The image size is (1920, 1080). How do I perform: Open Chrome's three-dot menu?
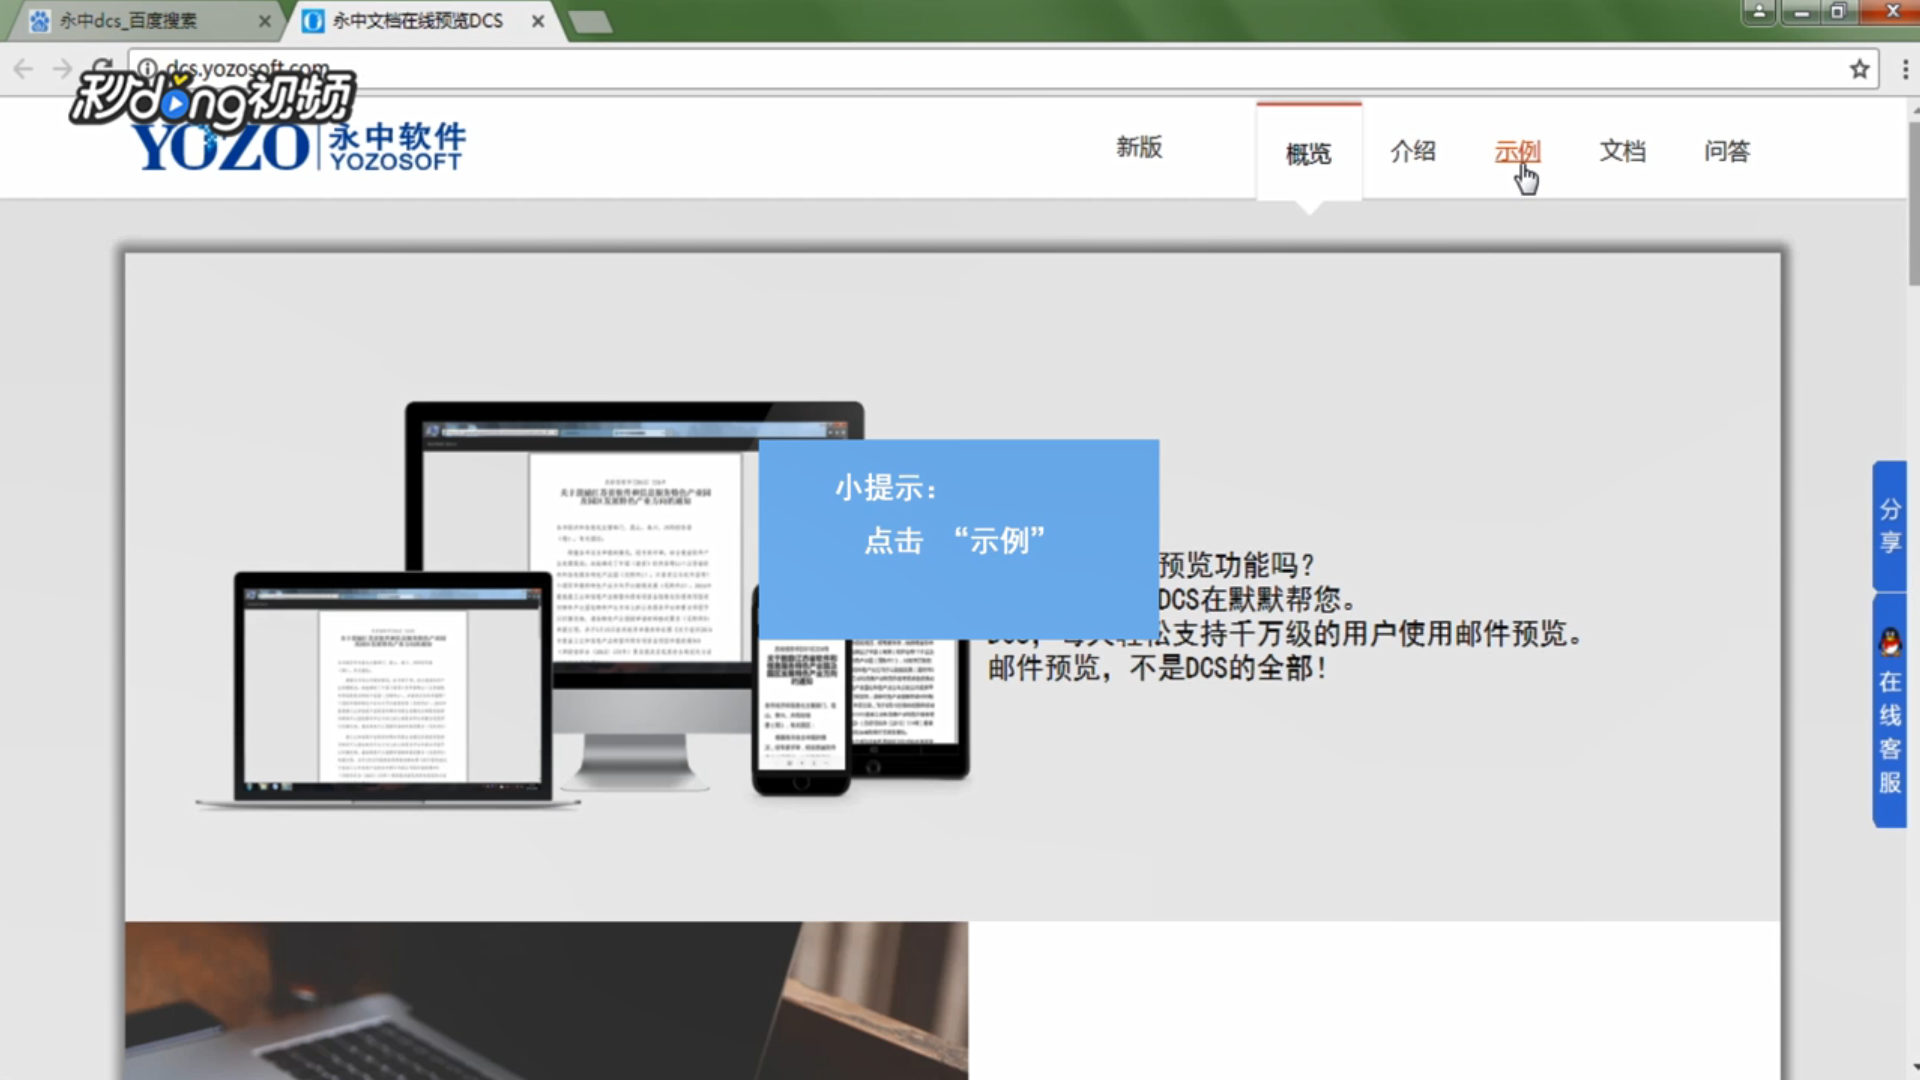(x=1904, y=69)
